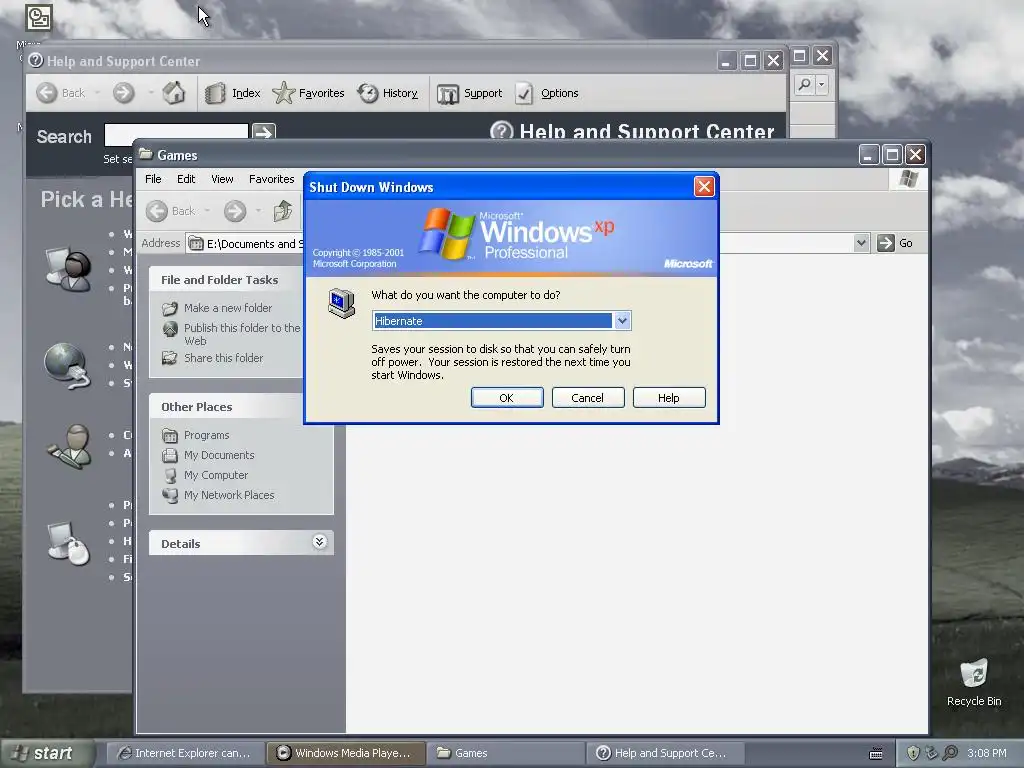Image resolution: width=1024 pixels, height=768 pixels.
Task: Click support person icon in Help topics
Action: [69, 268]
